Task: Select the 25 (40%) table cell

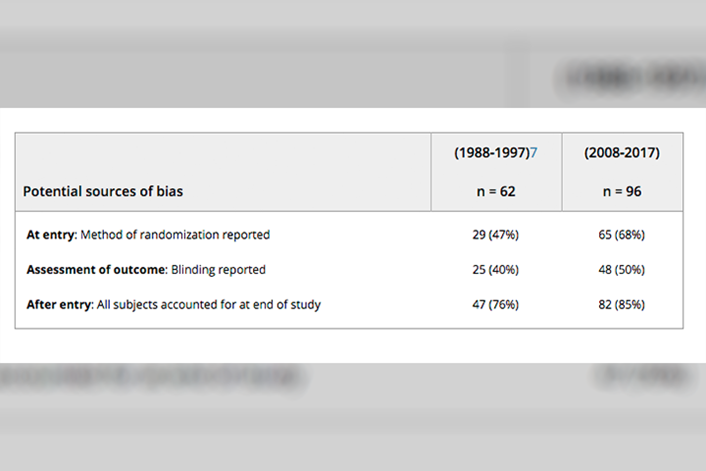Action: [496, 270]
